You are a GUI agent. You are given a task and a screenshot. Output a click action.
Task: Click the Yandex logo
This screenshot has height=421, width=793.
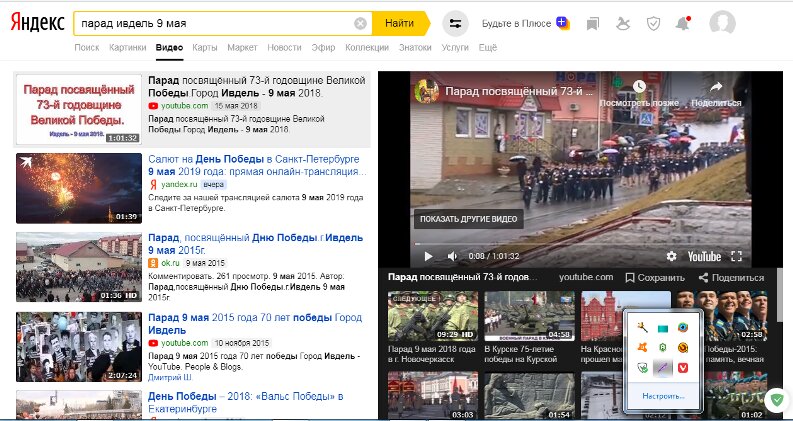(38, 23)
